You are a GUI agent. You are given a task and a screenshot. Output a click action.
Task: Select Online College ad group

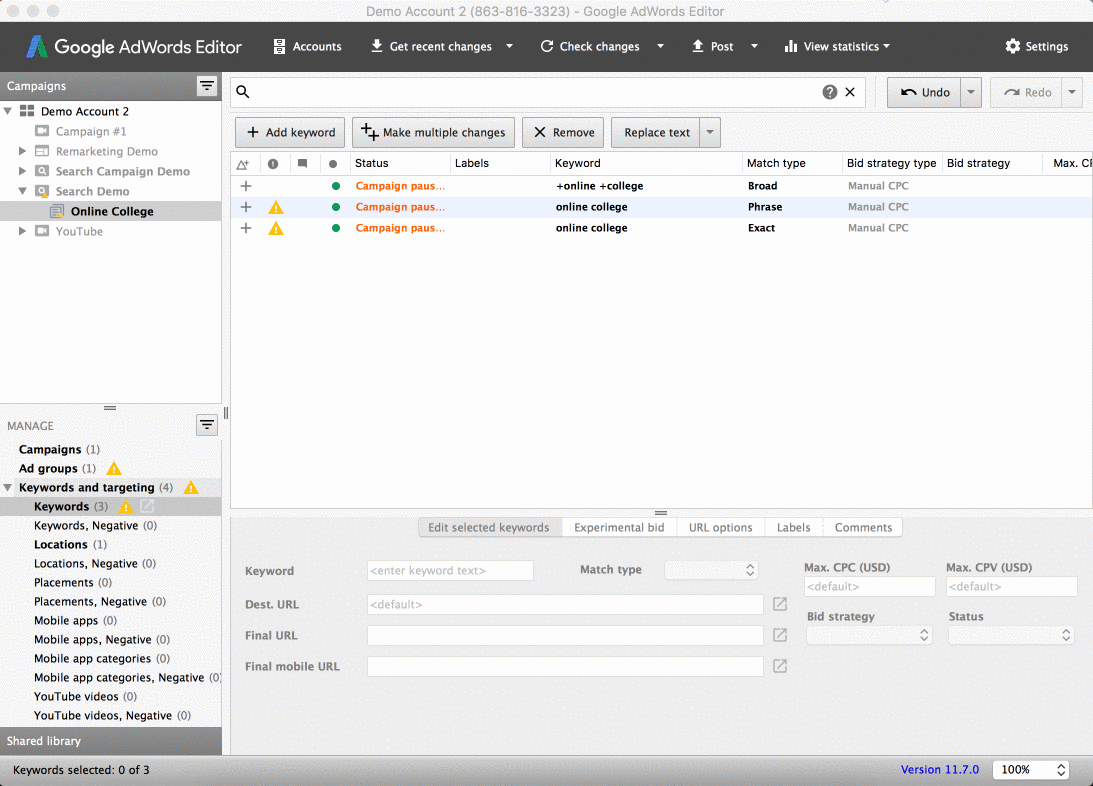pyautogui.click(x=112, y=211)
